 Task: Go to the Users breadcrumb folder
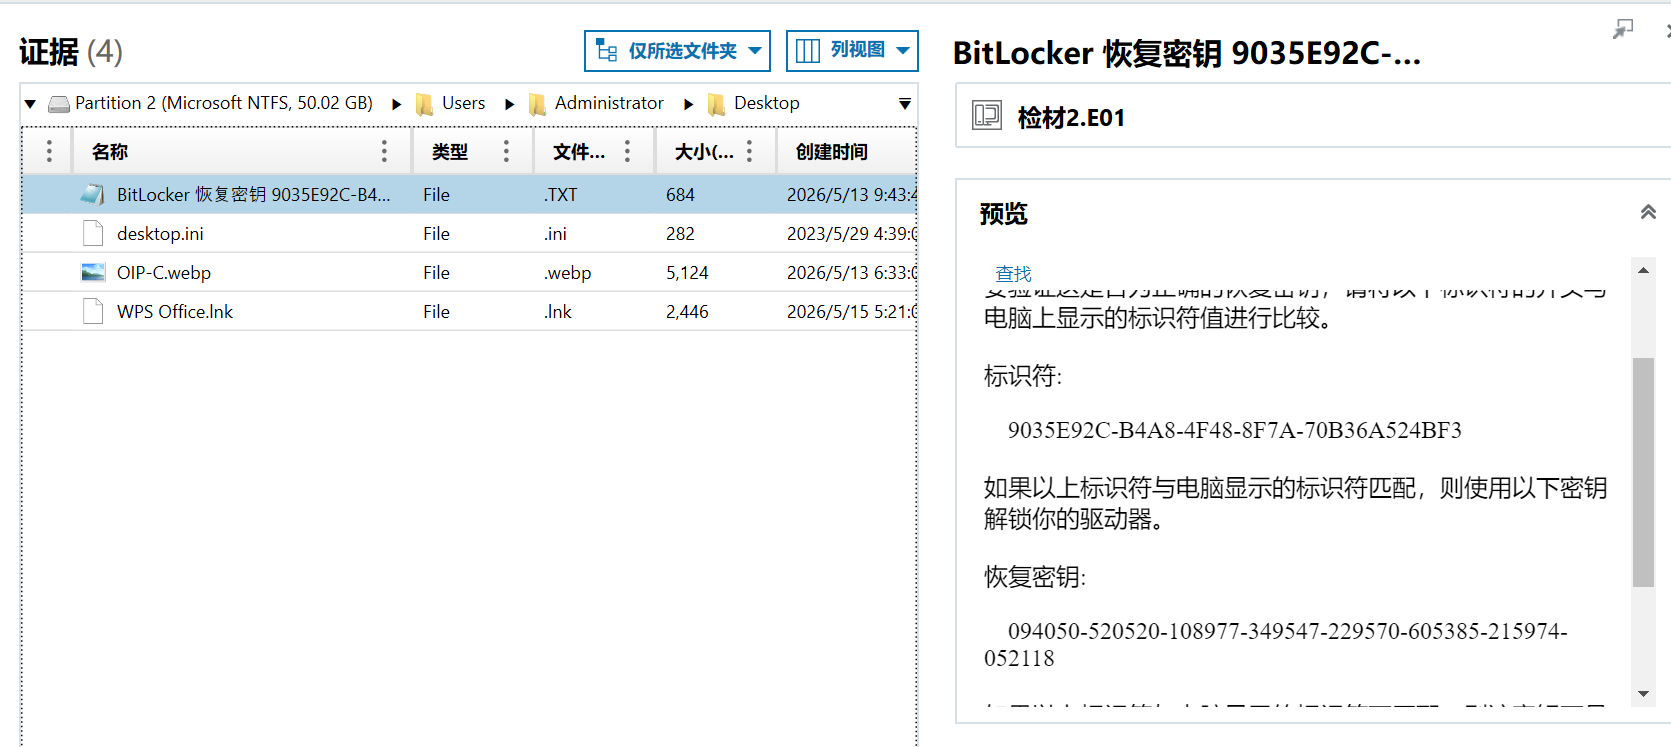coord(463,103)
